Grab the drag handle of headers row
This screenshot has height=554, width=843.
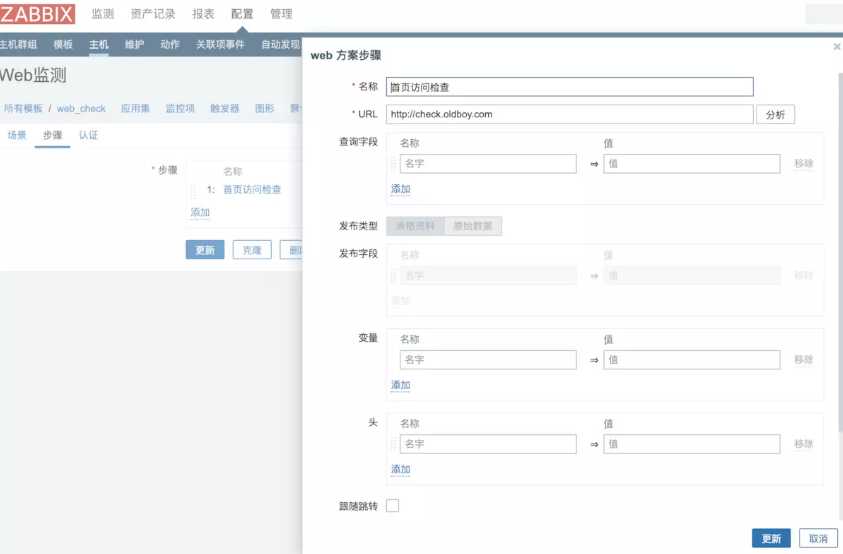(x=393, y=444)
